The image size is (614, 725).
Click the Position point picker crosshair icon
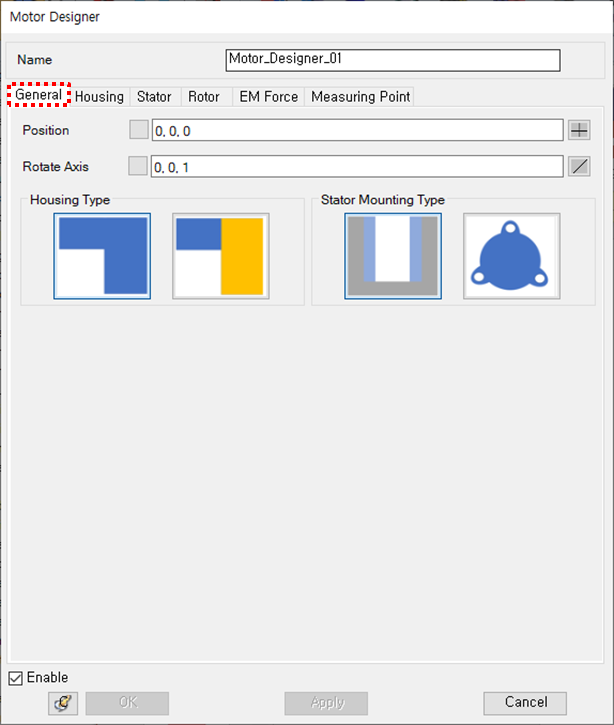click(x=579, y=130)
